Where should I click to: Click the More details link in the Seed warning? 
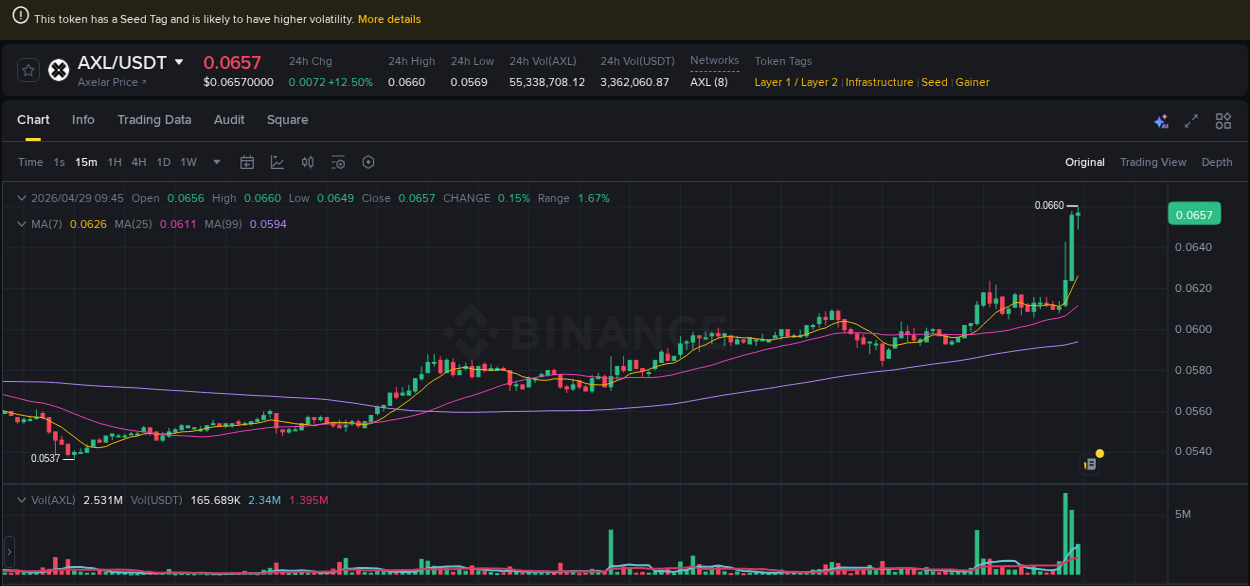pyautogui.click(x=389, y=18)
